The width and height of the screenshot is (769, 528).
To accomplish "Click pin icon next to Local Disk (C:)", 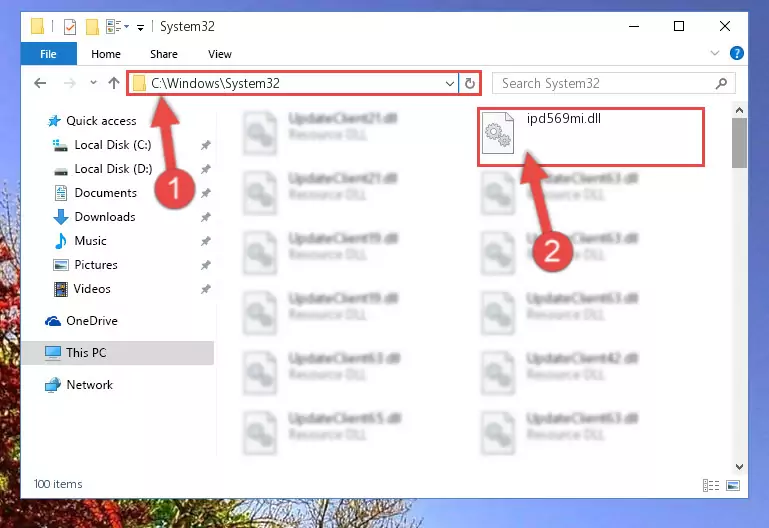I will [205, 145].
